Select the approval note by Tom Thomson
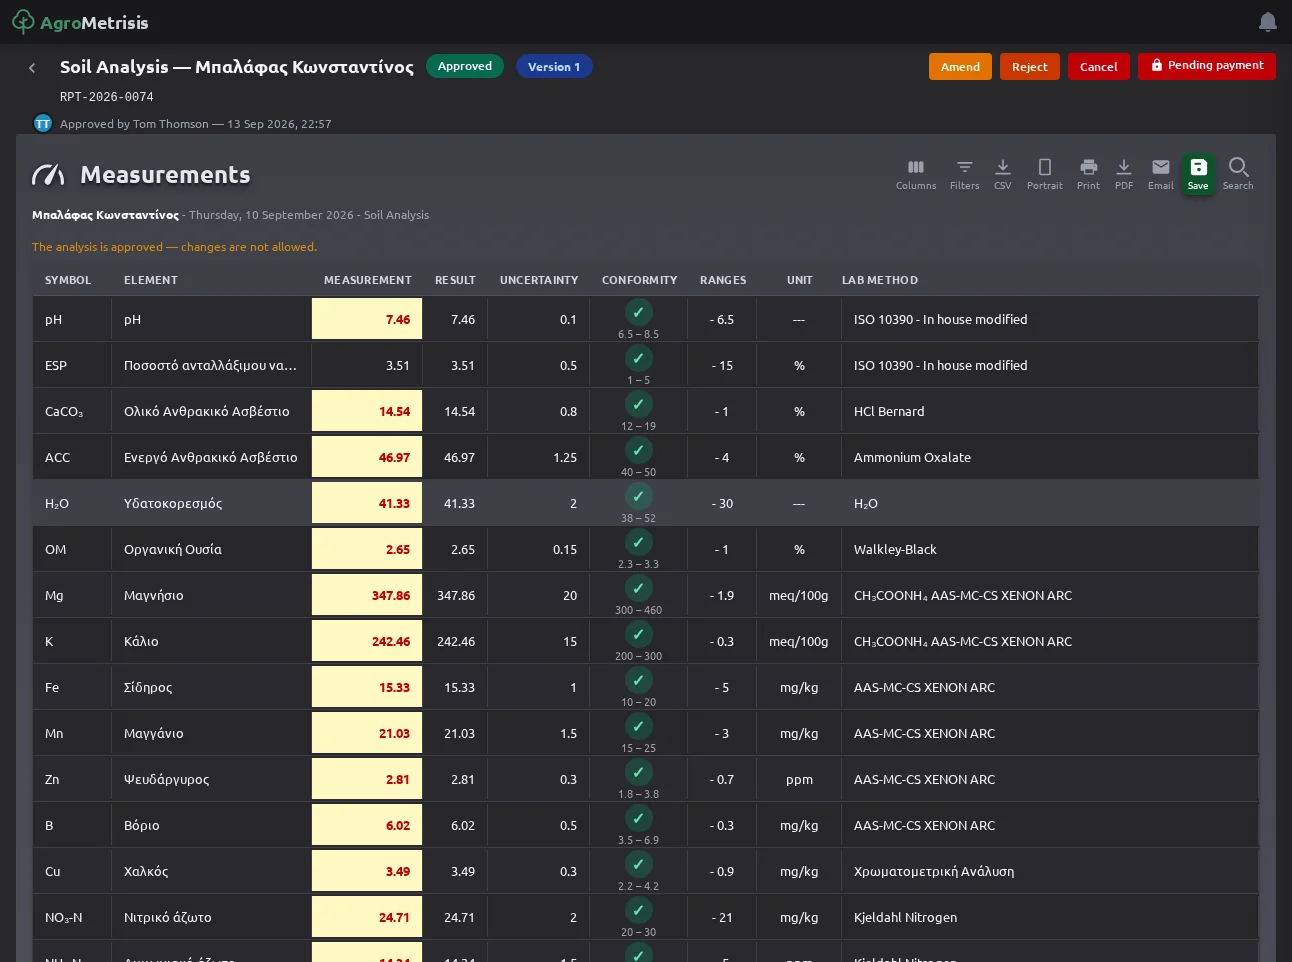This screenshot has height=962, width=1292. tap(196, 124)
